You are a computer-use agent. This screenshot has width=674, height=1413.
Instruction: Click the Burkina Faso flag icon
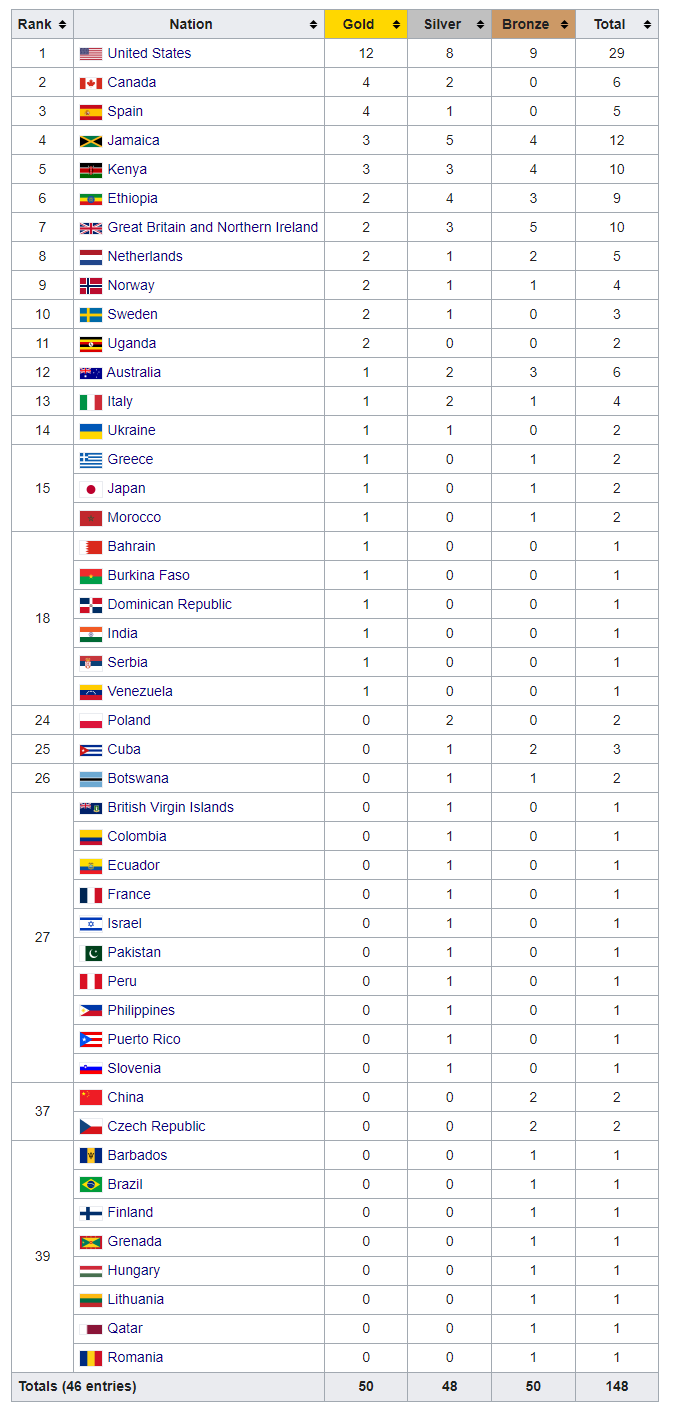91,576
